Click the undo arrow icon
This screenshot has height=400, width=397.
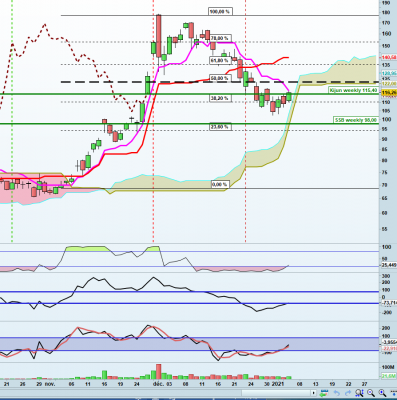click(x=337, y=393)
